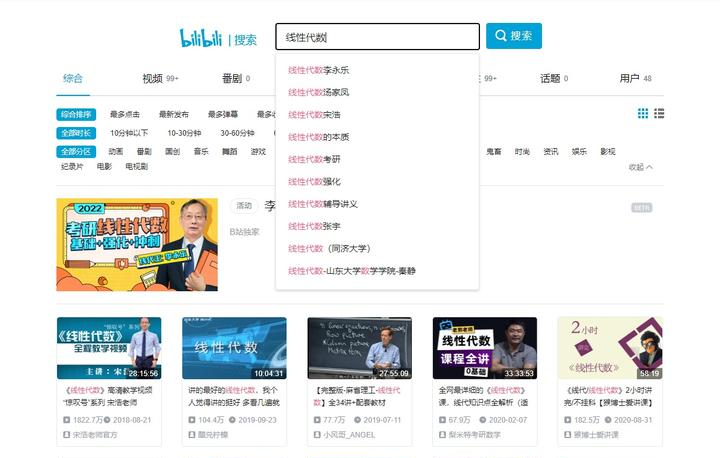
Task: Select 全部时长 duration filter
Action: 76,133
